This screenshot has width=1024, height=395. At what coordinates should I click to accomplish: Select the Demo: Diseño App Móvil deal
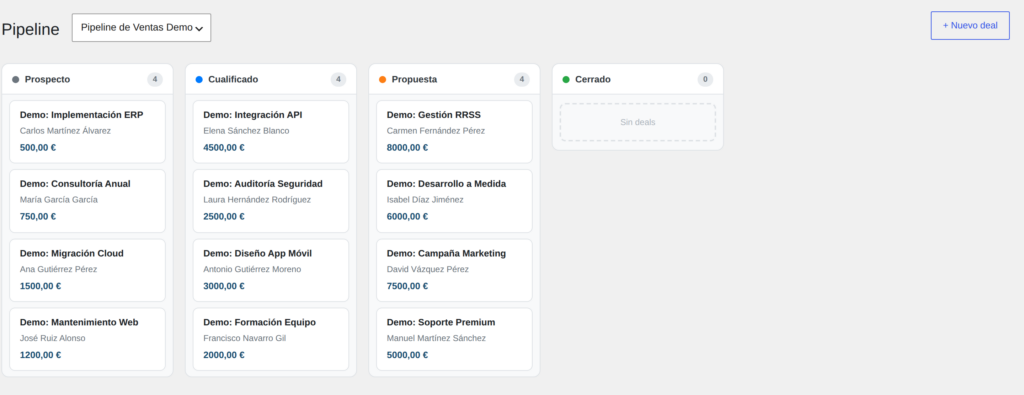point(271,270)
